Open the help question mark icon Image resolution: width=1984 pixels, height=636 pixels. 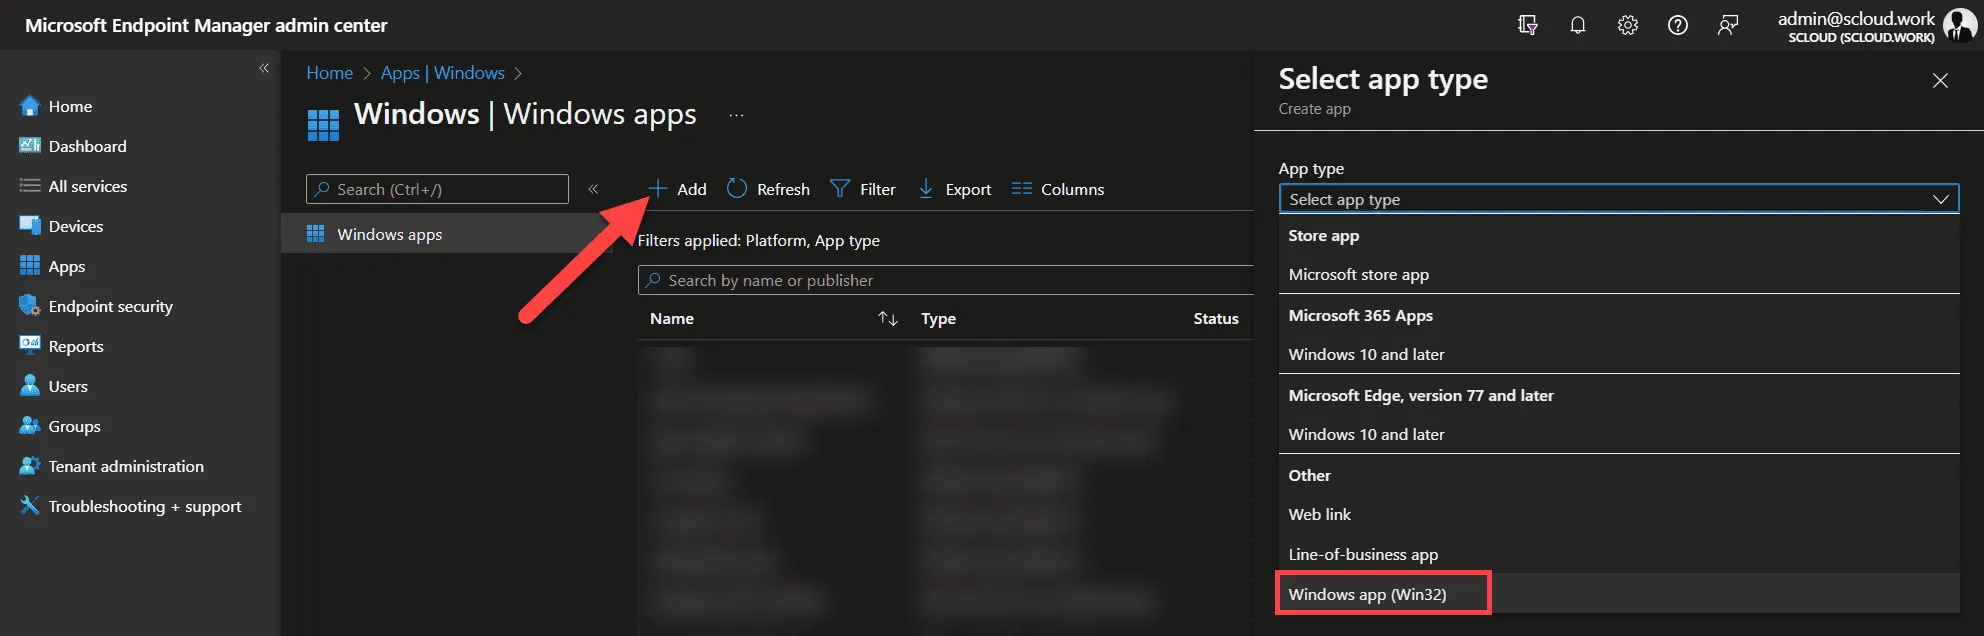click(x=1678, y=25)
